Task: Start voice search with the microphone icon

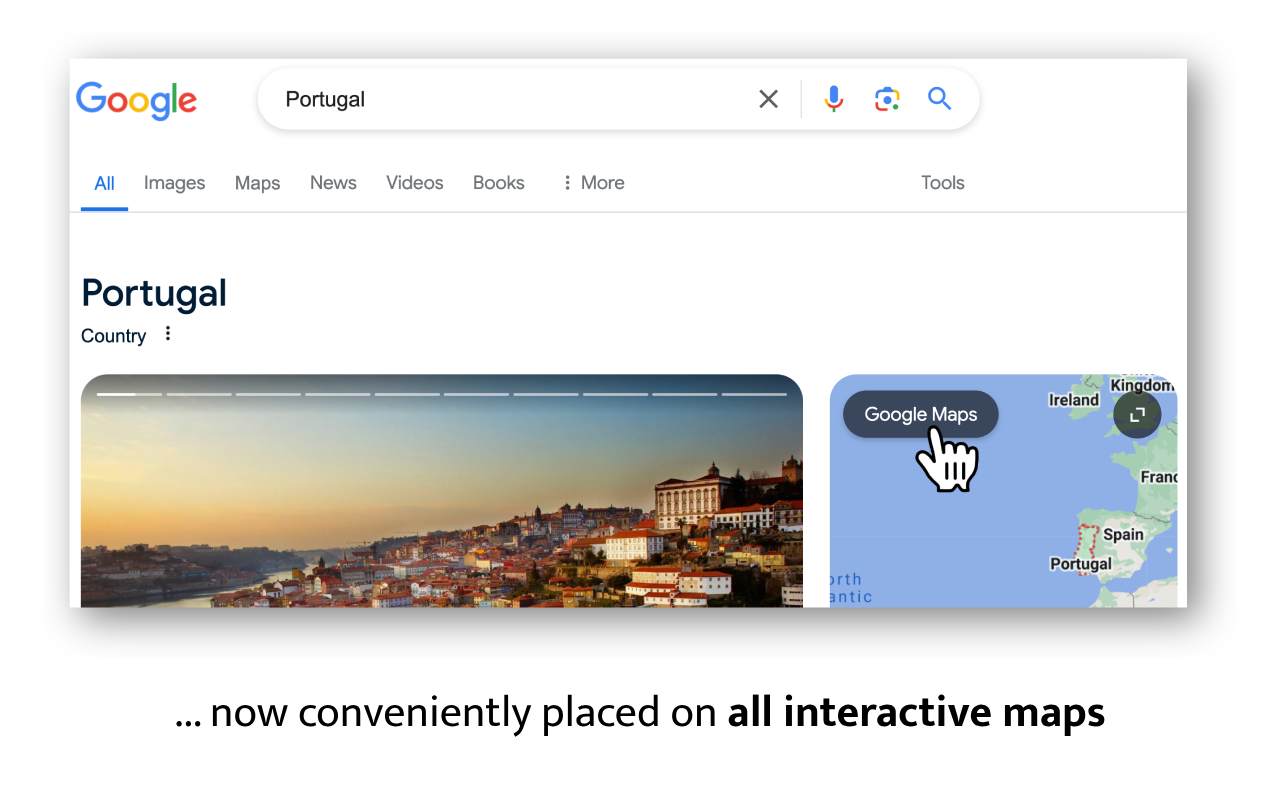Action: tap(834, 99)
